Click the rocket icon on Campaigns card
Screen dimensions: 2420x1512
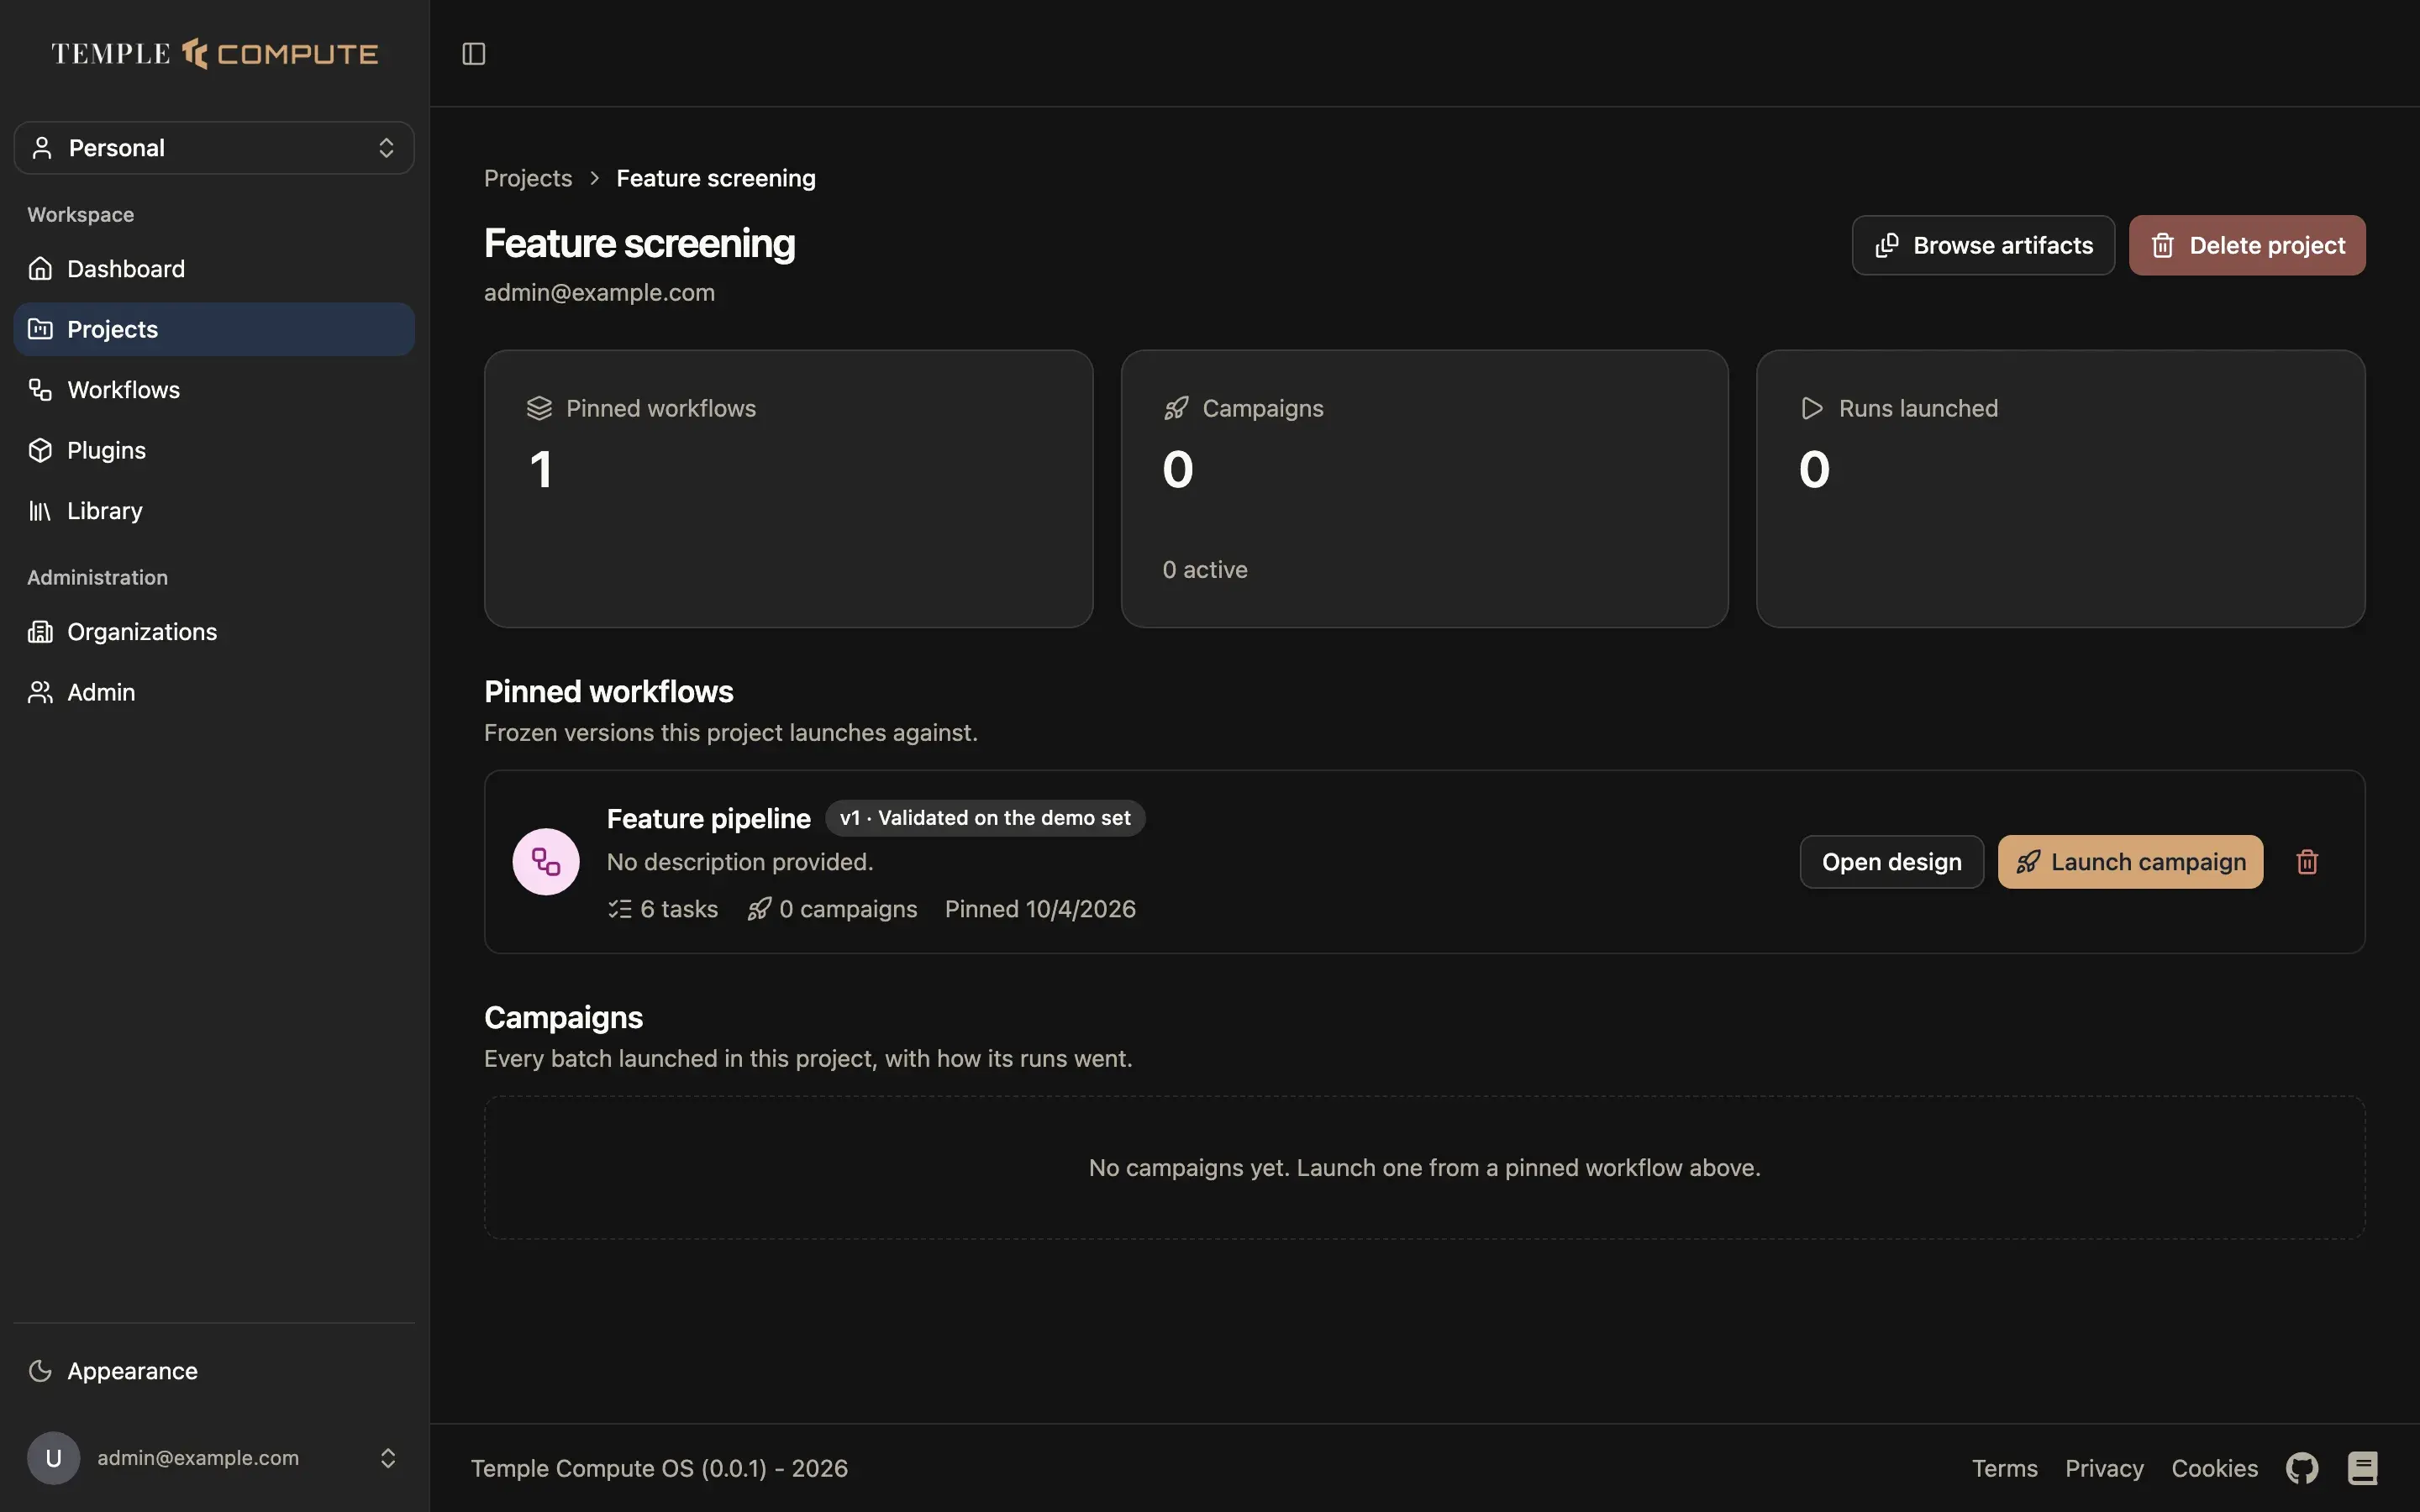[x=1176, y=408]
